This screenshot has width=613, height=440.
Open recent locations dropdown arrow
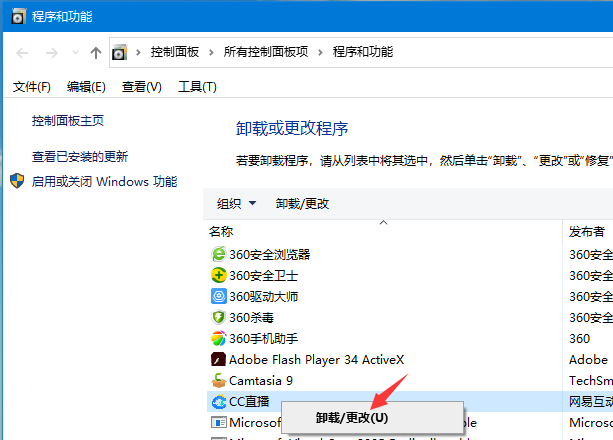(x=75, y=52)
